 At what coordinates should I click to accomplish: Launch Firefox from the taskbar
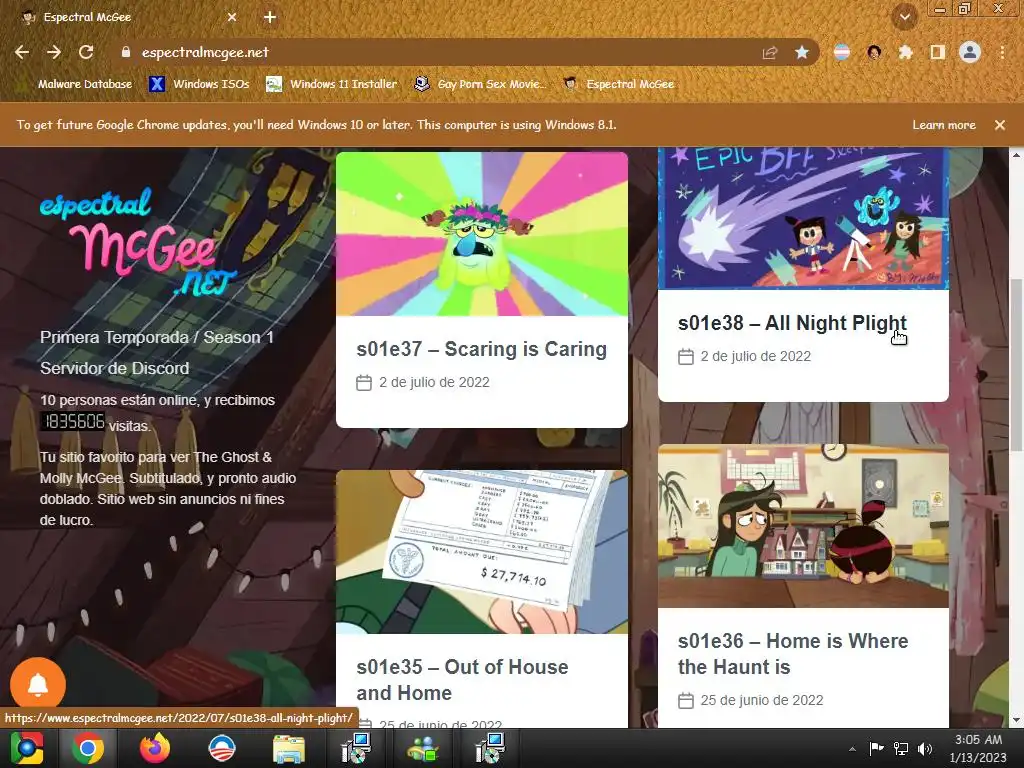point(155,748)
